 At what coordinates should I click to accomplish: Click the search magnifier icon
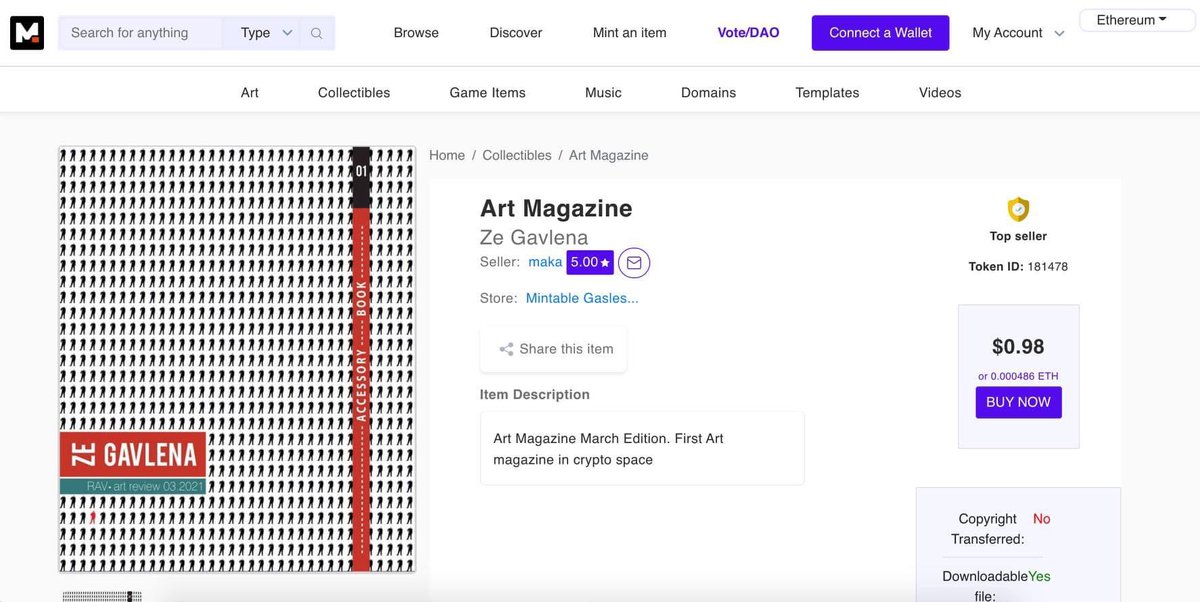tap(317, 33)
